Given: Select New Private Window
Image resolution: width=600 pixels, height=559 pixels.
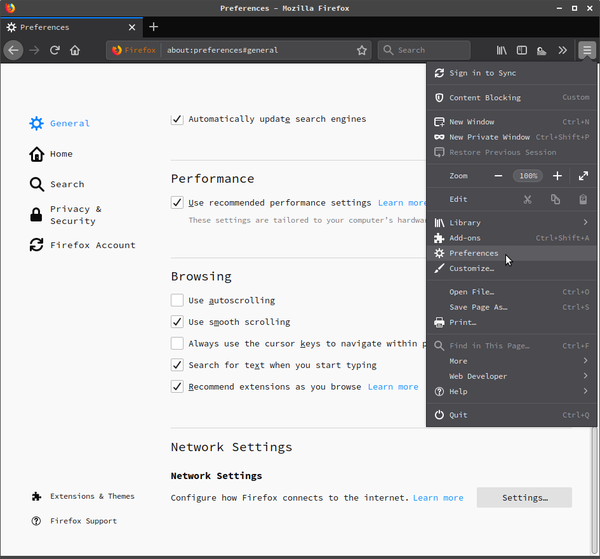Looking at the screenshot, I should [512, 137].
